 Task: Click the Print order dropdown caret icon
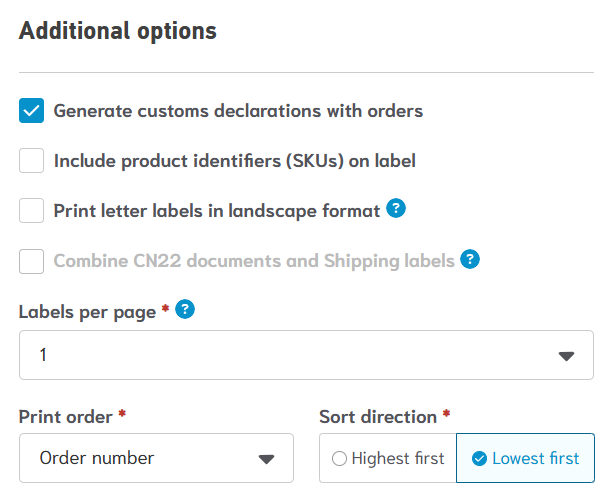pyautogui.click(x=266, y=459)
